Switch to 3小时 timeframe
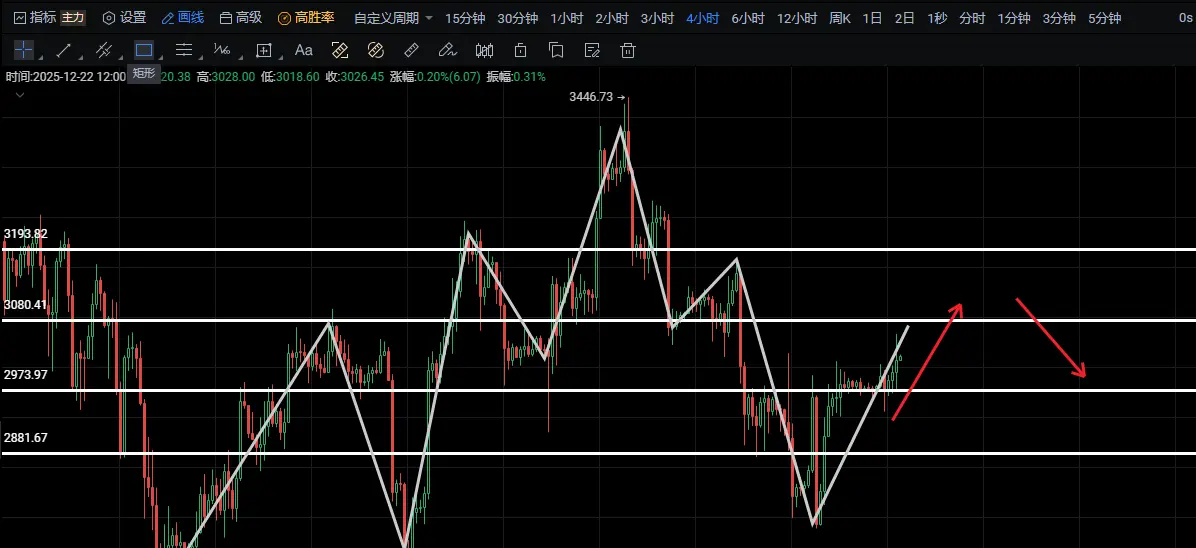 pos(657,18)
